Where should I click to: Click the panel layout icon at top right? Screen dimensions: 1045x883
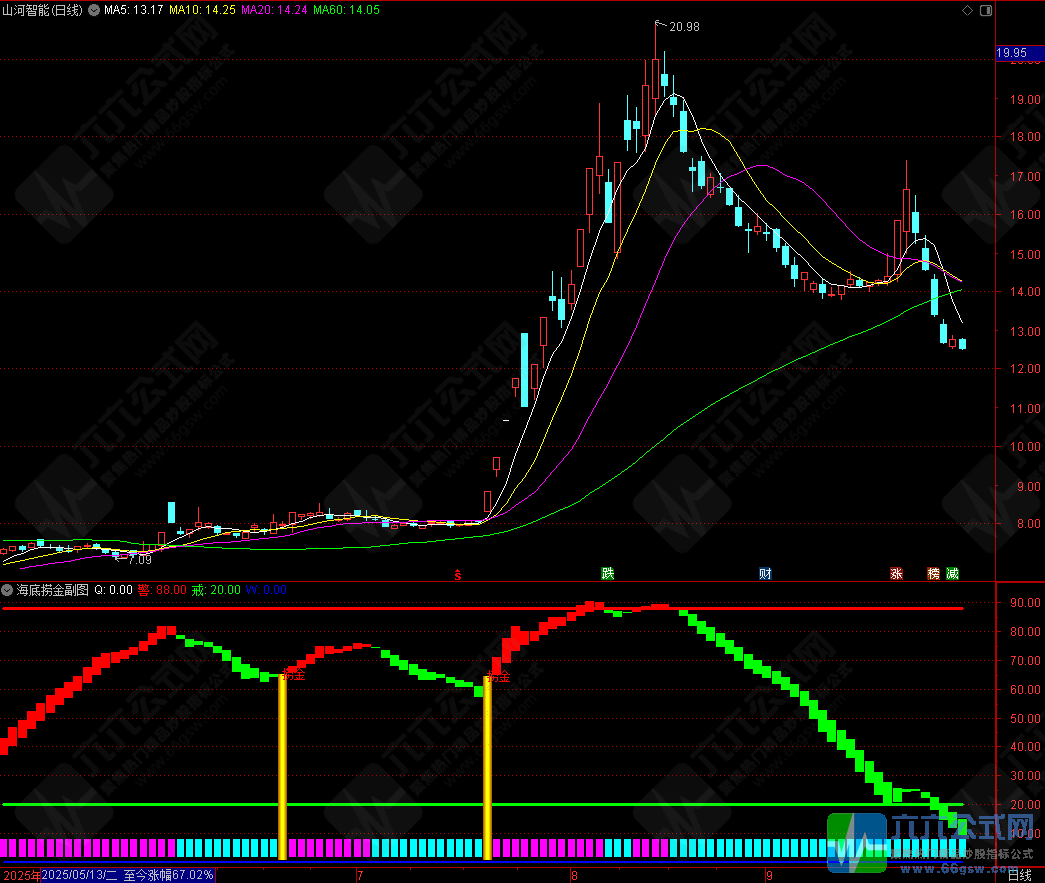tap(984, 11)
